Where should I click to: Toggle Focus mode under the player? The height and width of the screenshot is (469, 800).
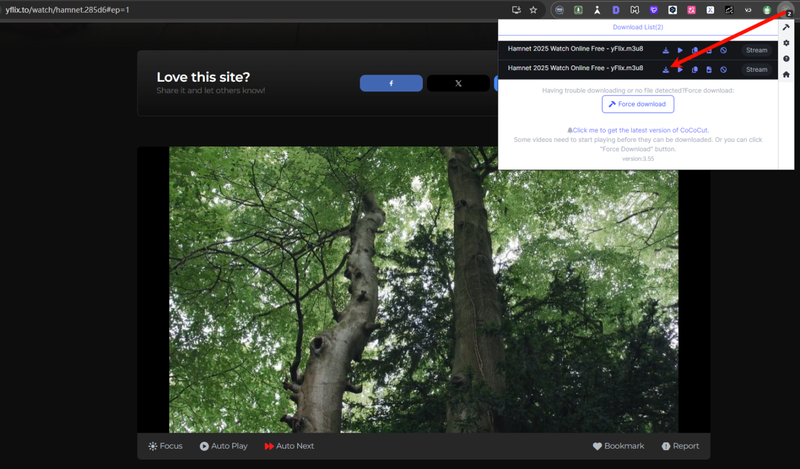pos(165,446)
